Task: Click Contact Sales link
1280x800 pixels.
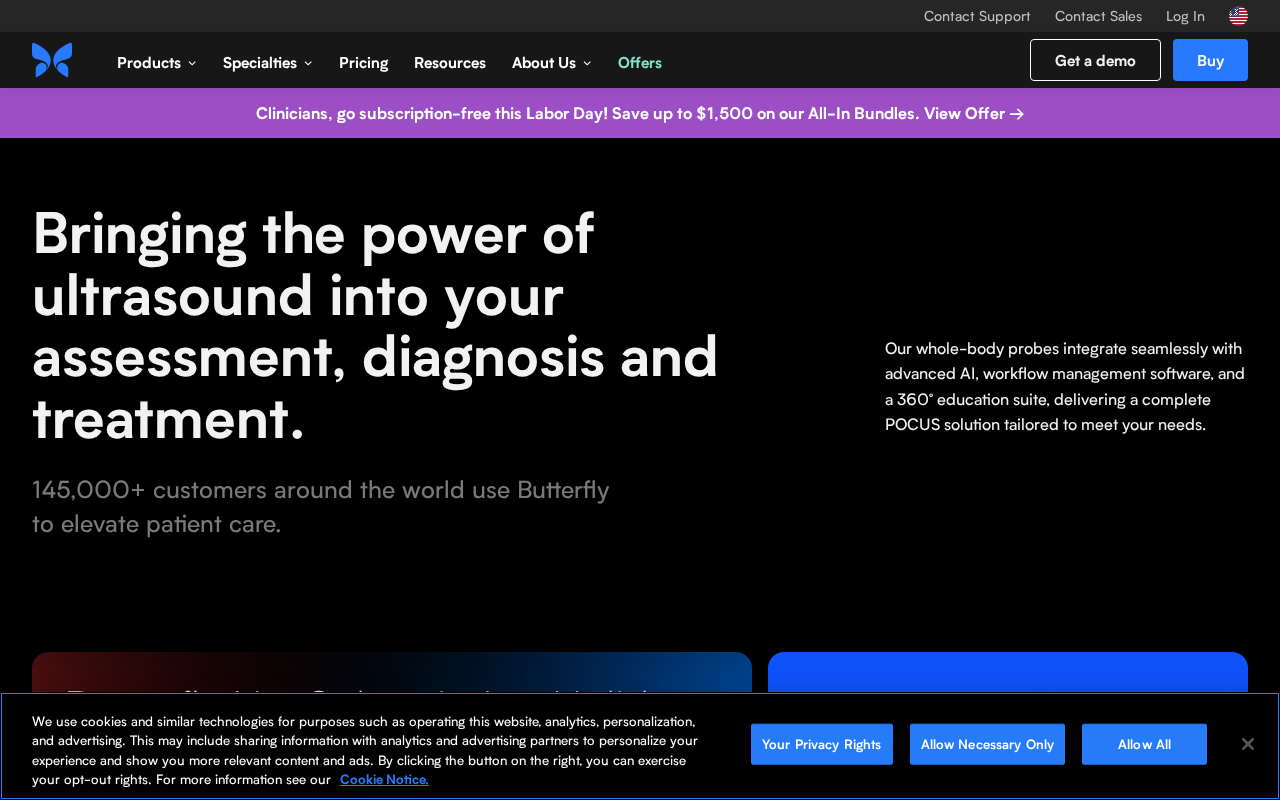Action: click(1098, 16)
